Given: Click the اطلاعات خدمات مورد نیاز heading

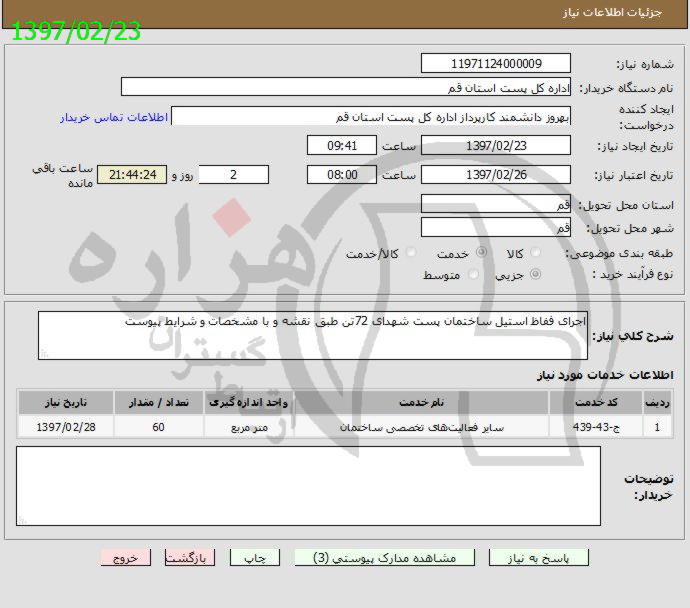Looking at the screenshot, I should (606, 375).
